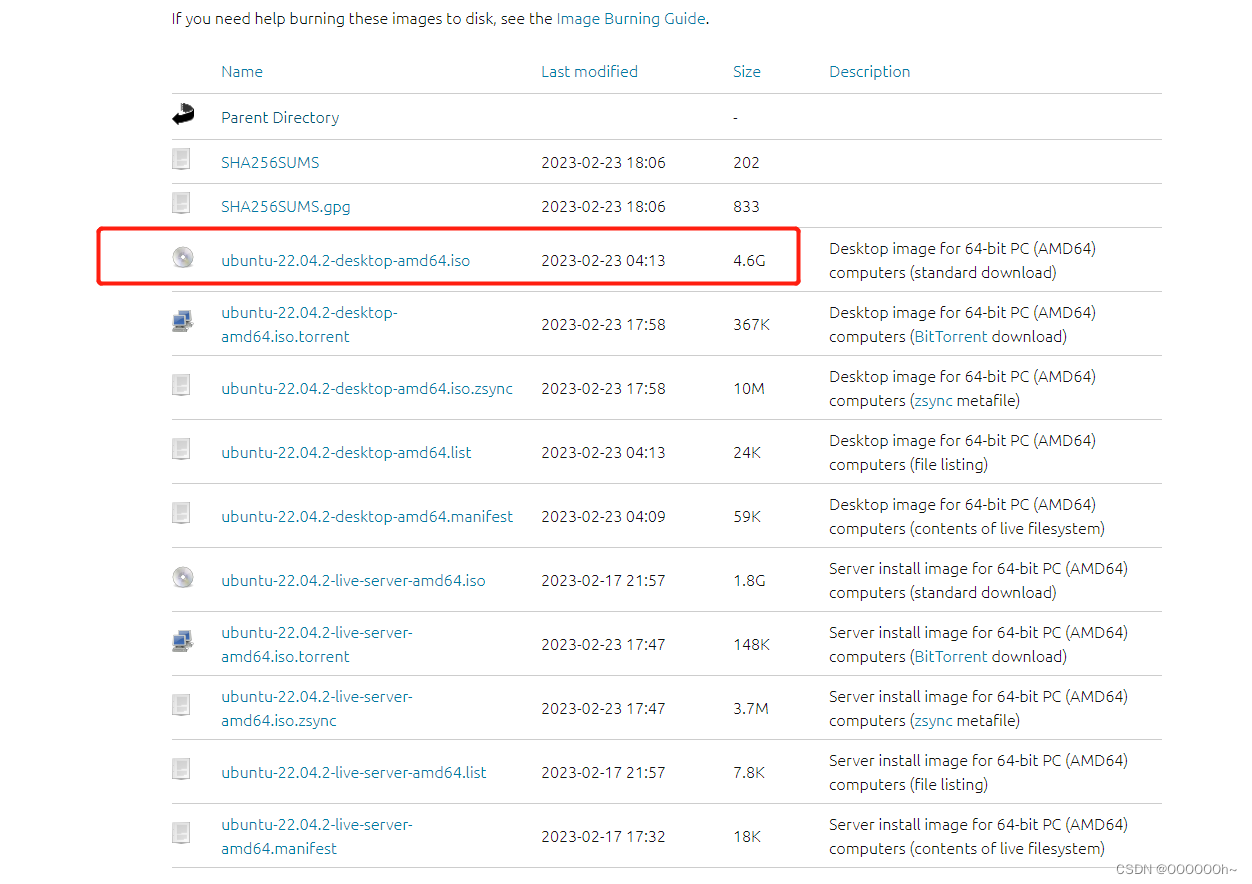1252x884 pixels.
Task: Click the BitTorrent link in the desktop torrent description
Action: point(951,337)
